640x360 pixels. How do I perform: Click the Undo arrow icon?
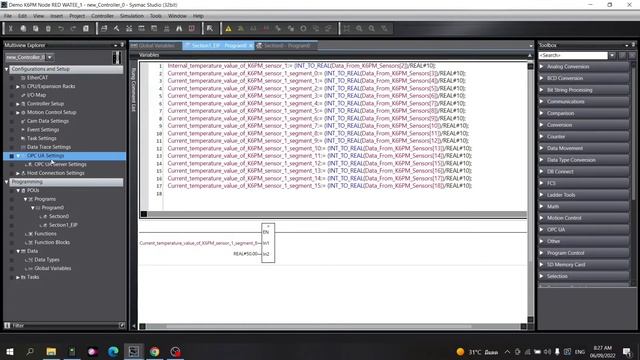coord(61,29)
